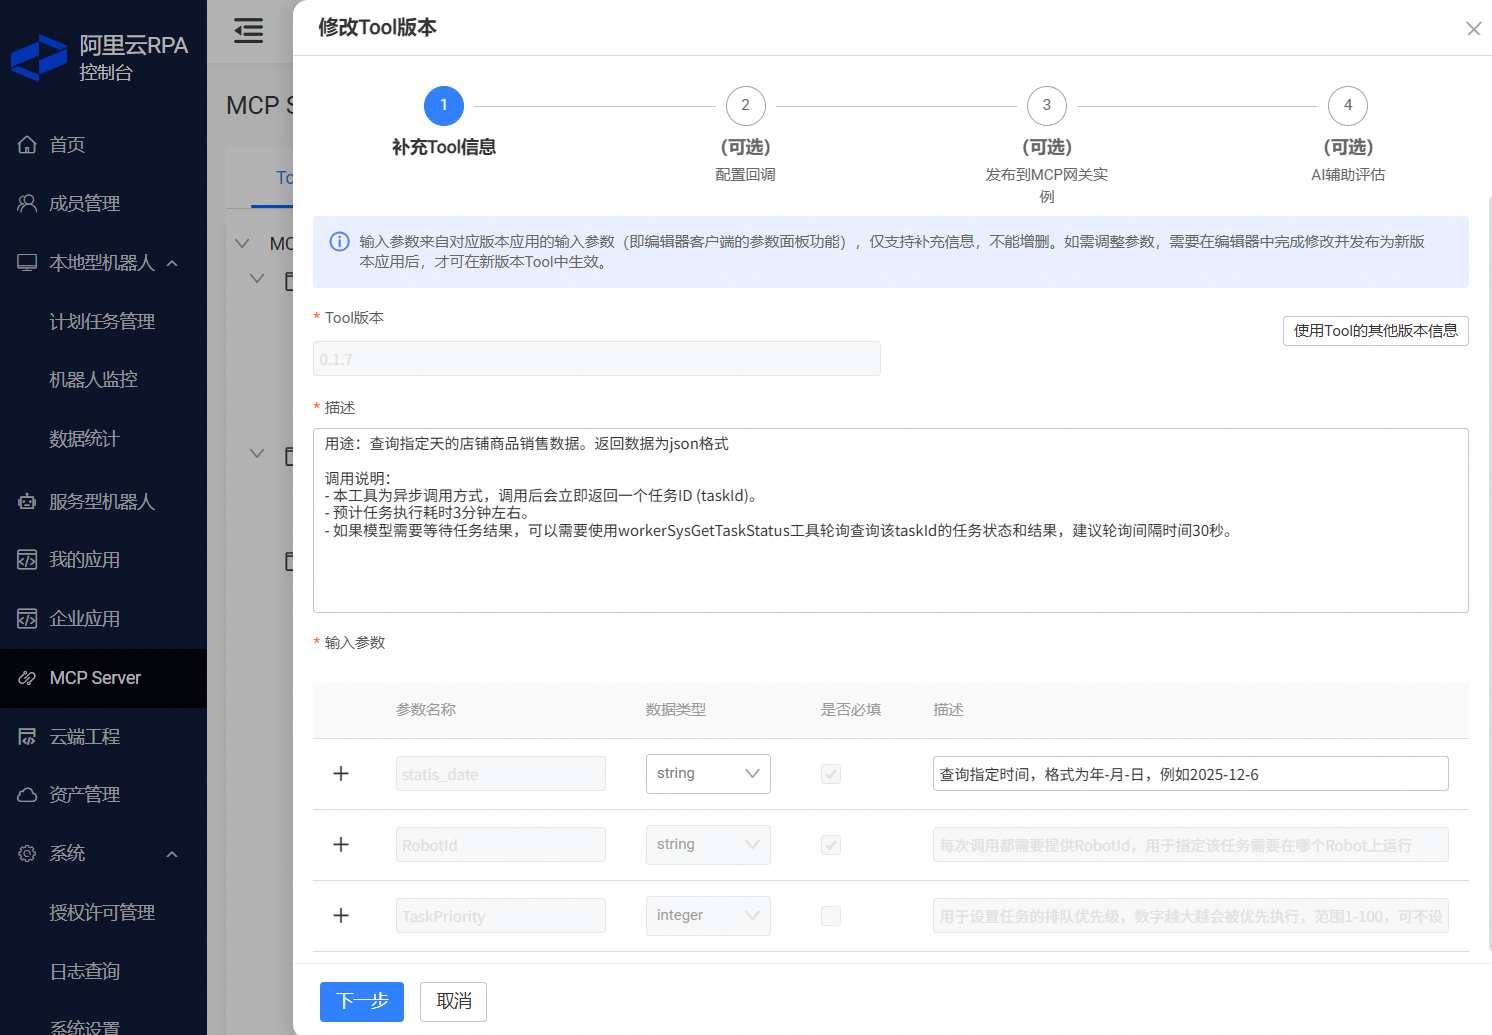This screenshot has height=1035, width=1492.
Task: Click the statis_date description input
Action: pos(1191,774)
